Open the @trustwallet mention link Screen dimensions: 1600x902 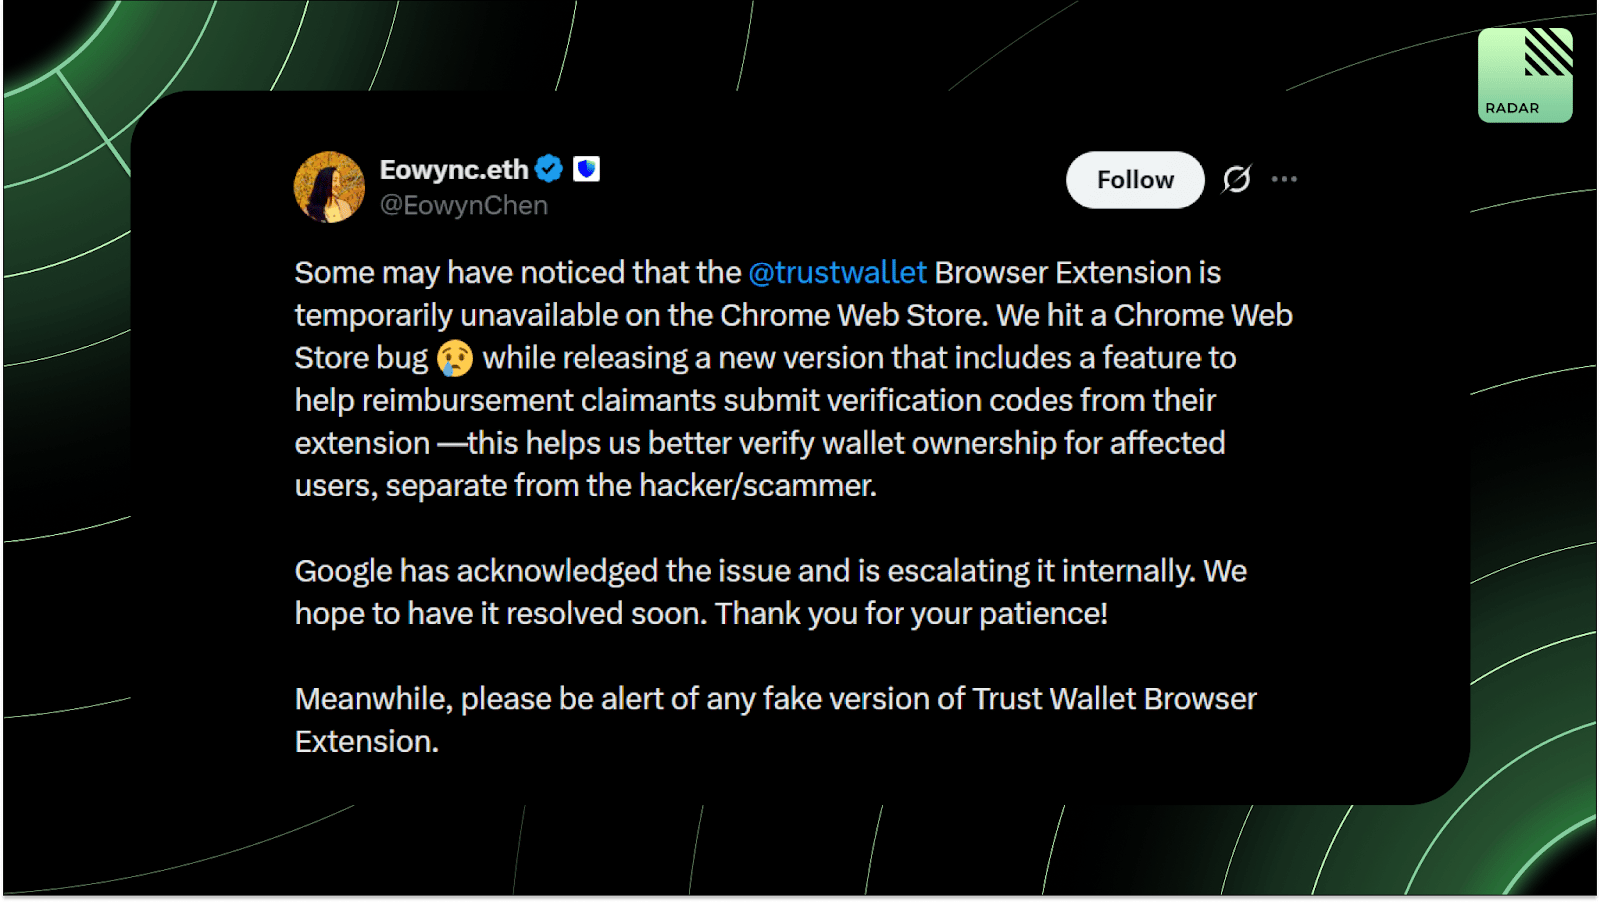tap(837, 272)
